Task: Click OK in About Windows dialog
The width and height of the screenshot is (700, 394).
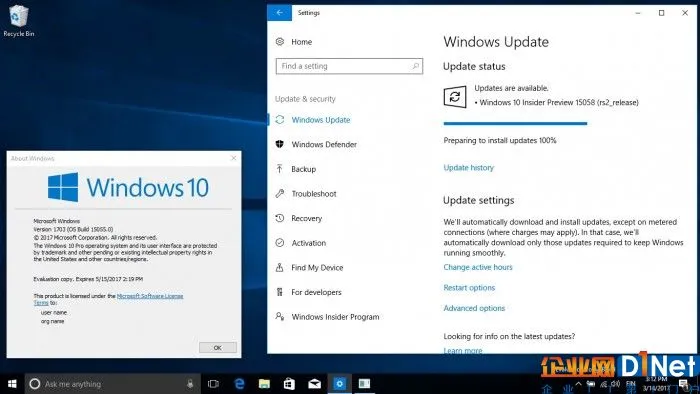Action: [x=218, y=348]
